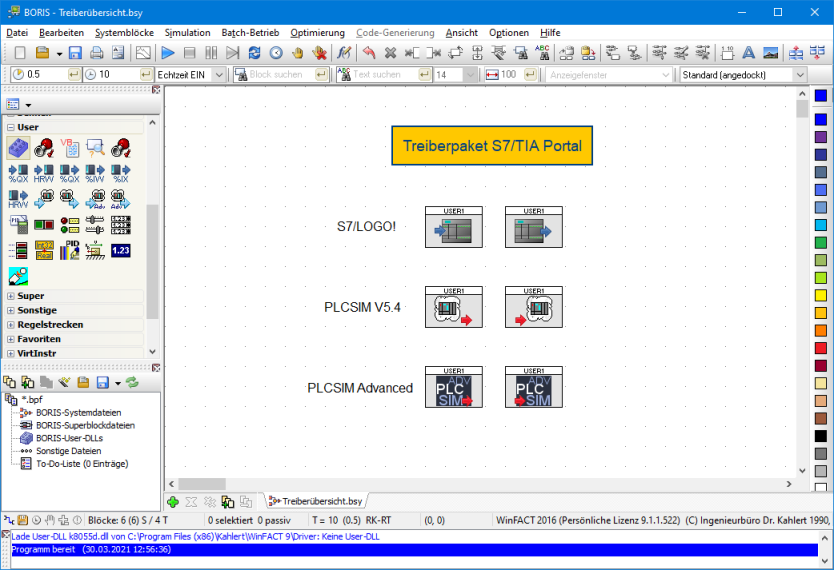Expand the Super block group
This screenshot has height=570, width=834.
(11, 296)
